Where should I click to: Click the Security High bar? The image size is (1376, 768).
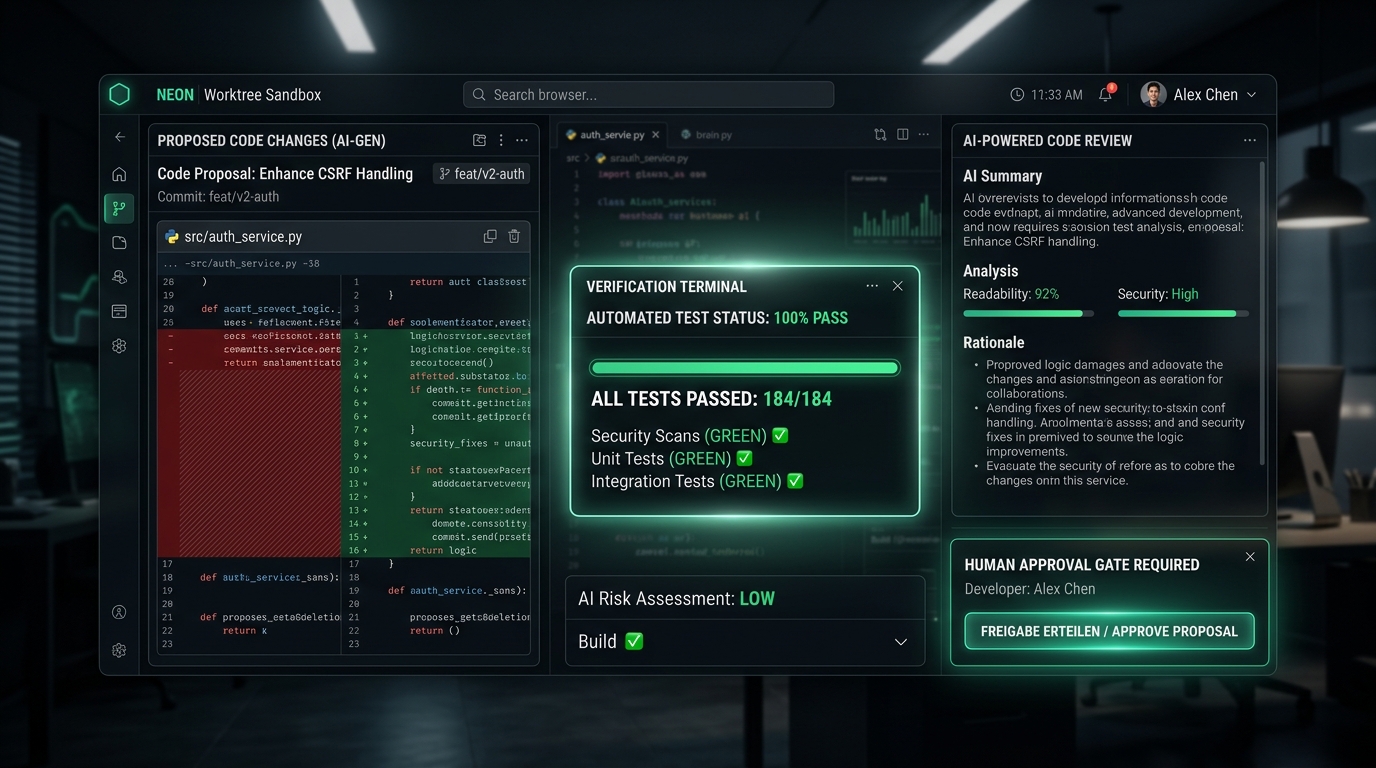pos(1183,313)
